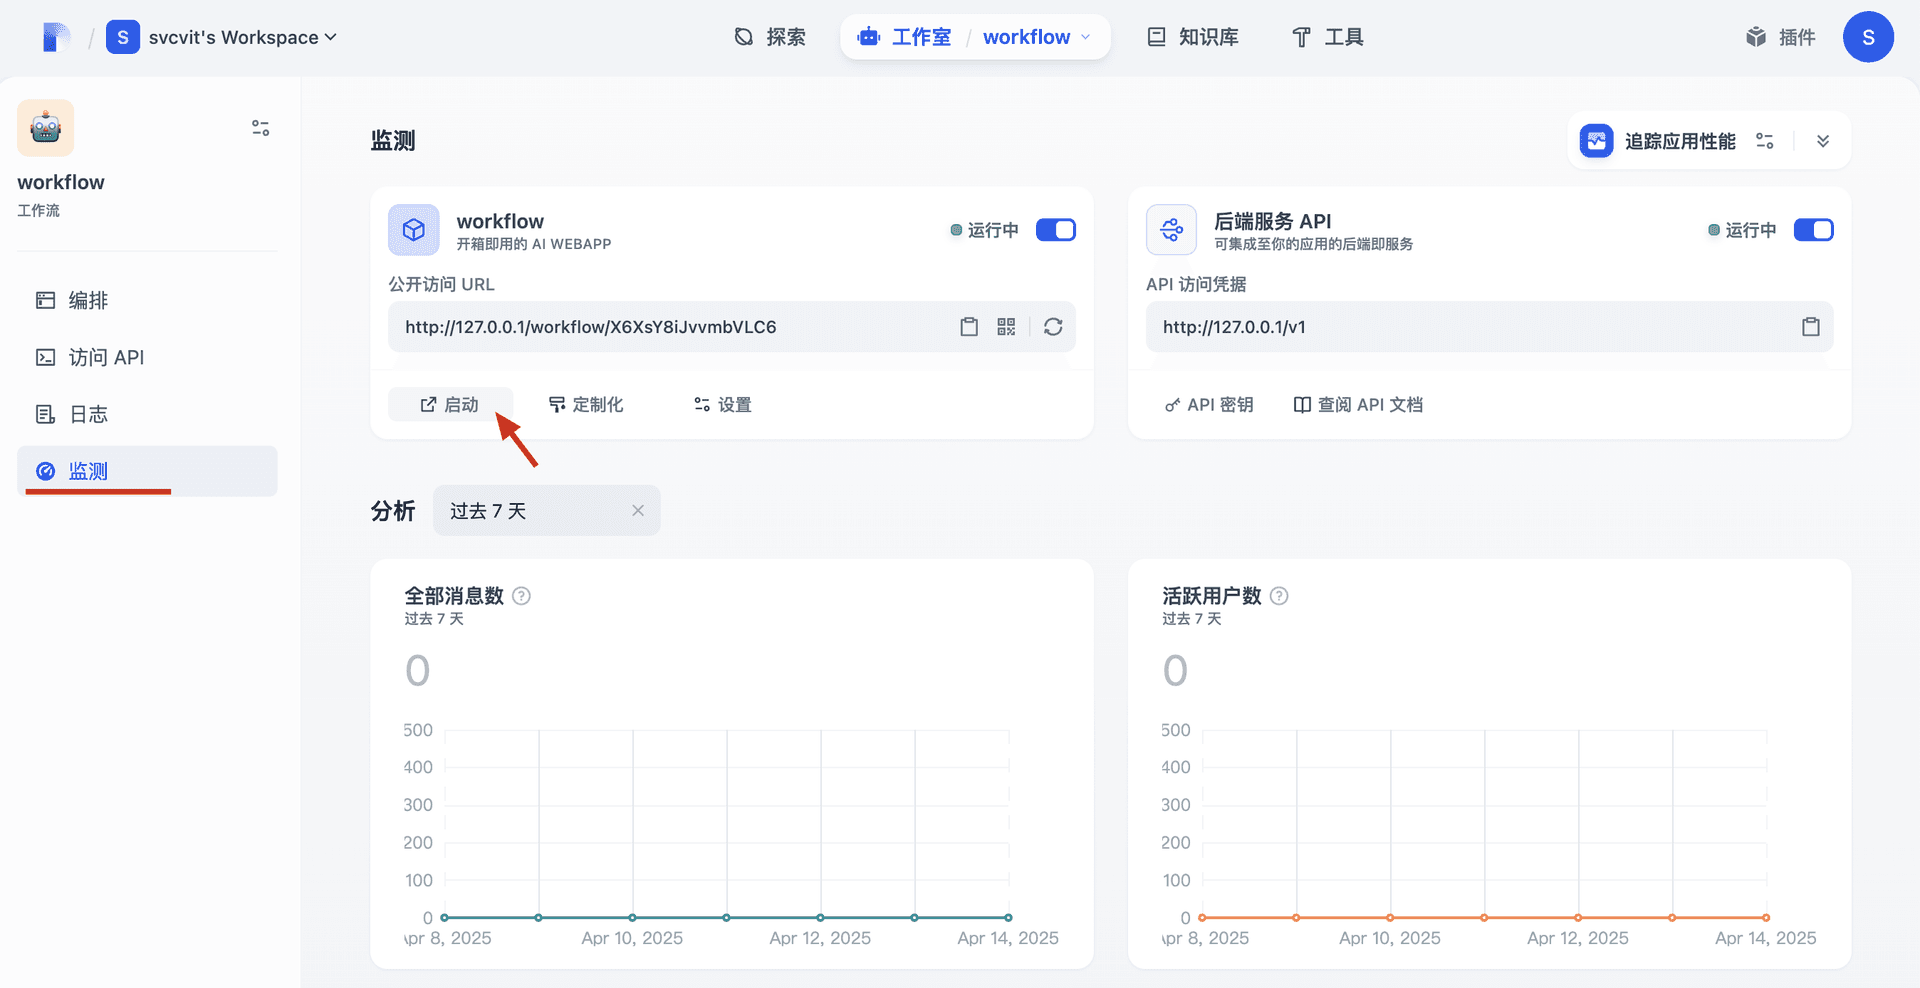
Task: Toggle the workflow WEBAPP 运行中 switch
Action: click(x=1056, y=229)
